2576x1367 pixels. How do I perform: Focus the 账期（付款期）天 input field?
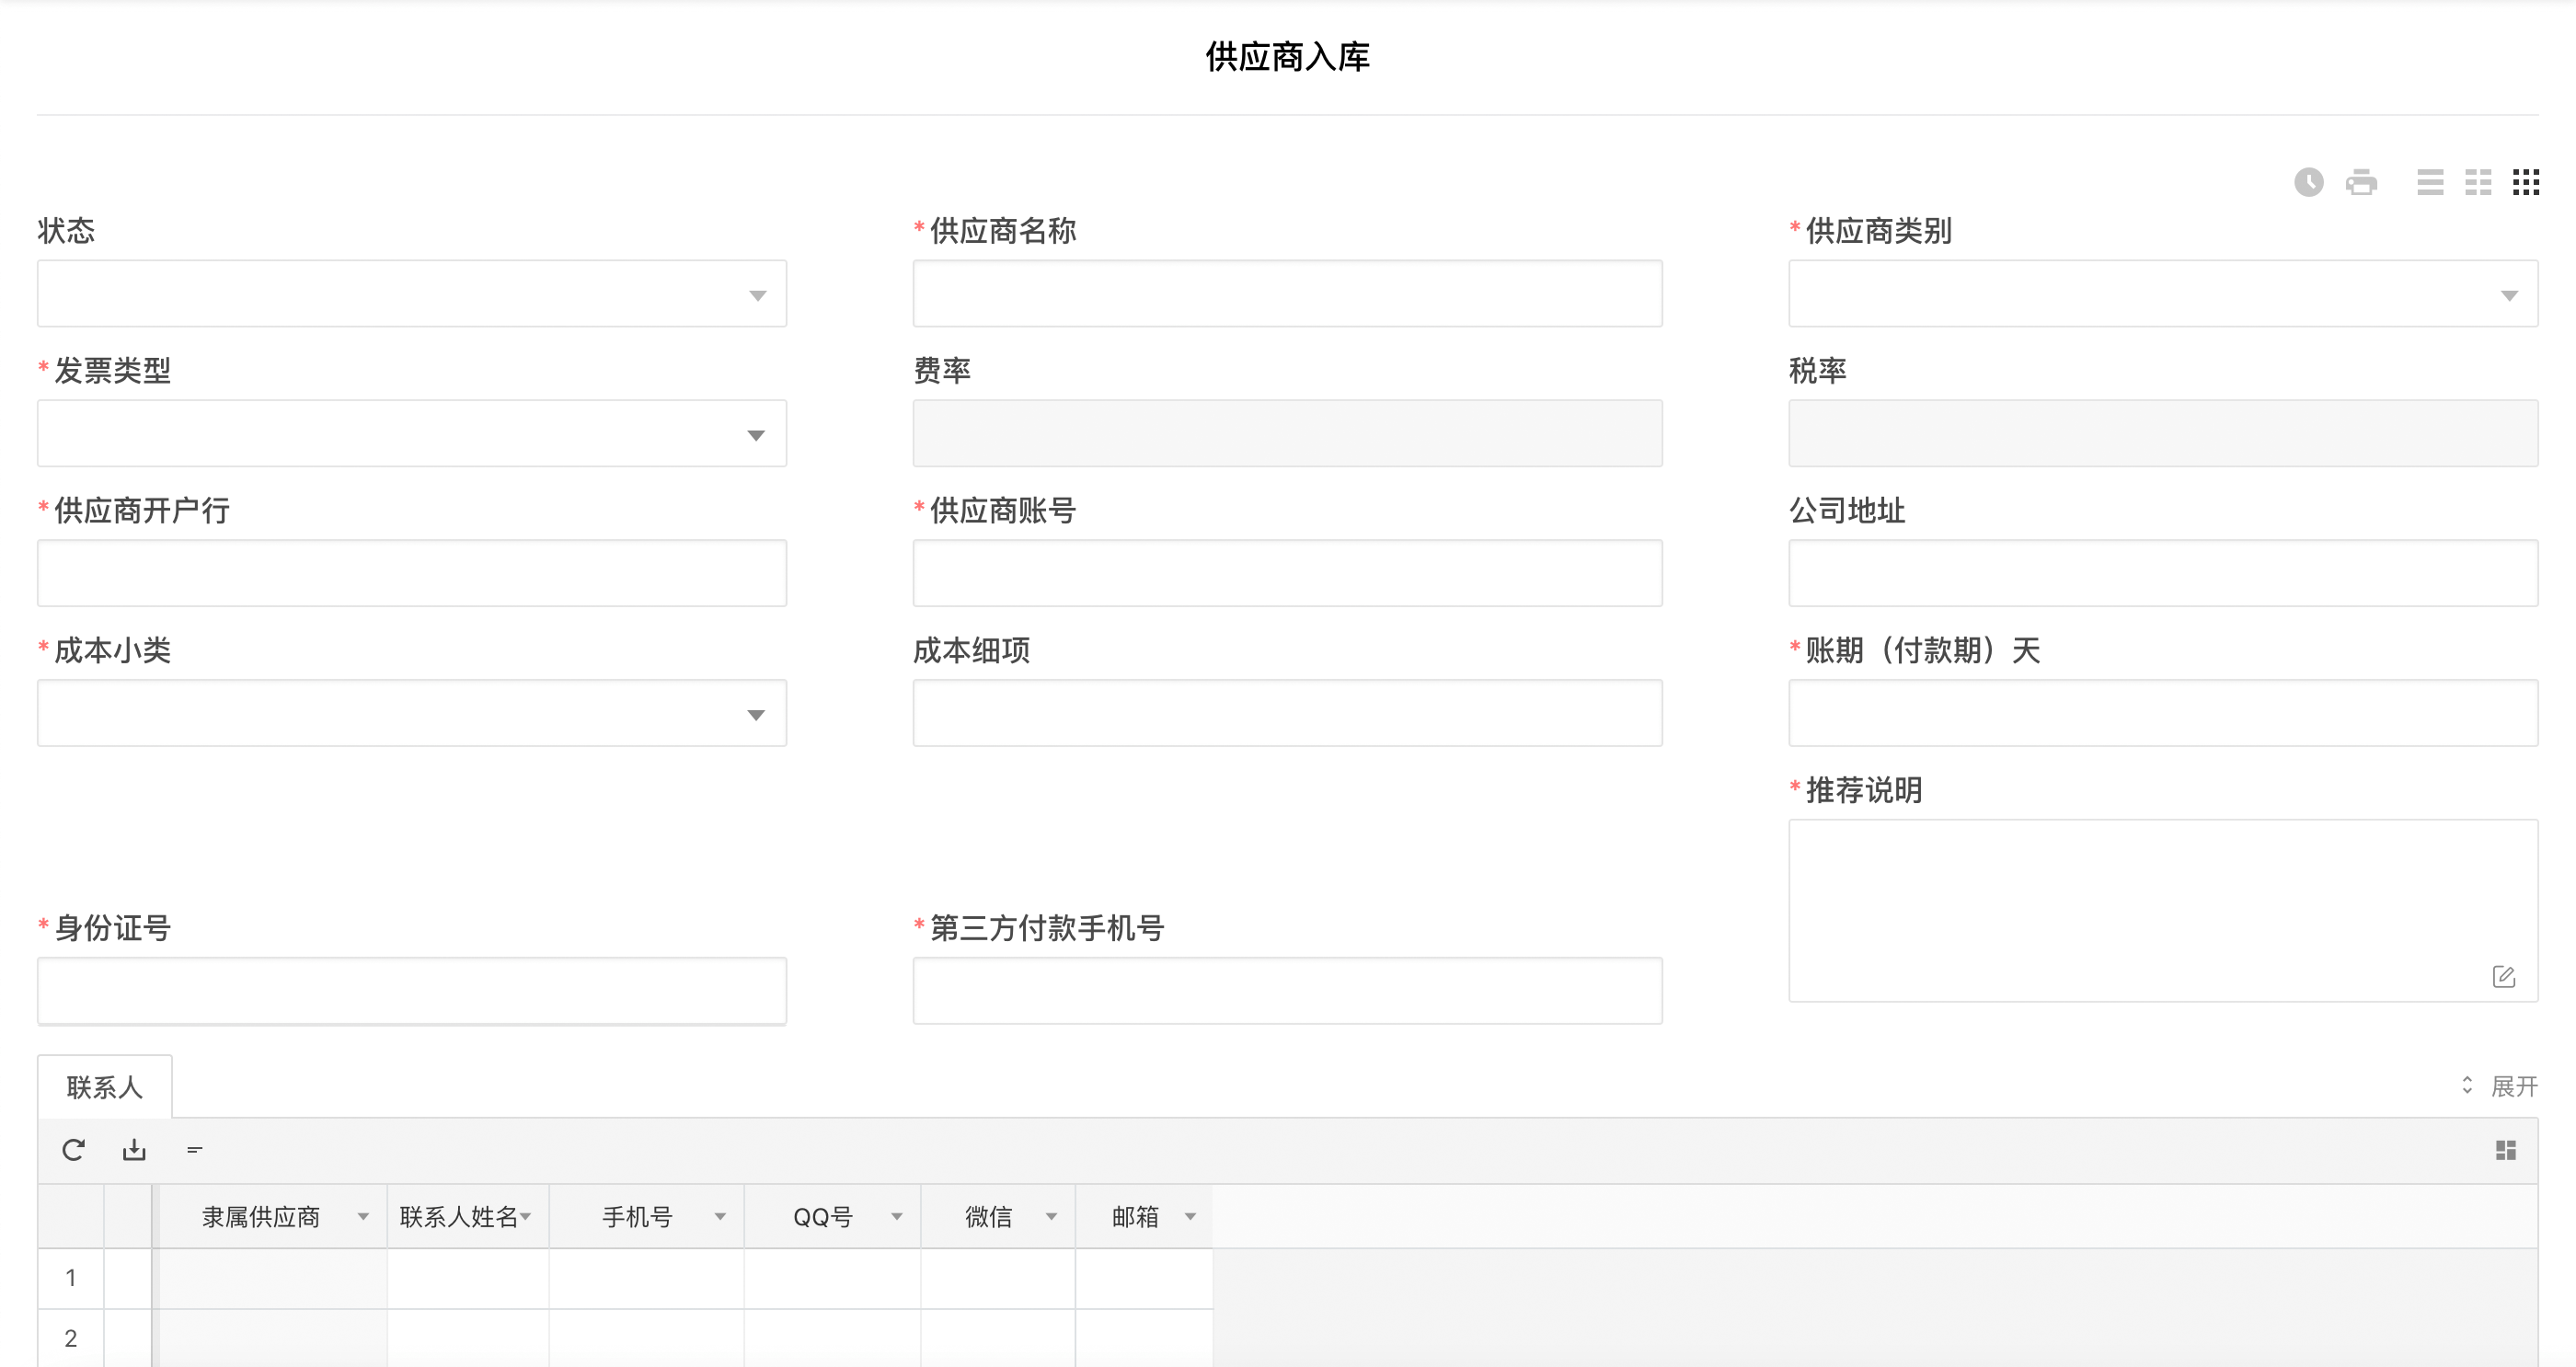(2163, 713)
